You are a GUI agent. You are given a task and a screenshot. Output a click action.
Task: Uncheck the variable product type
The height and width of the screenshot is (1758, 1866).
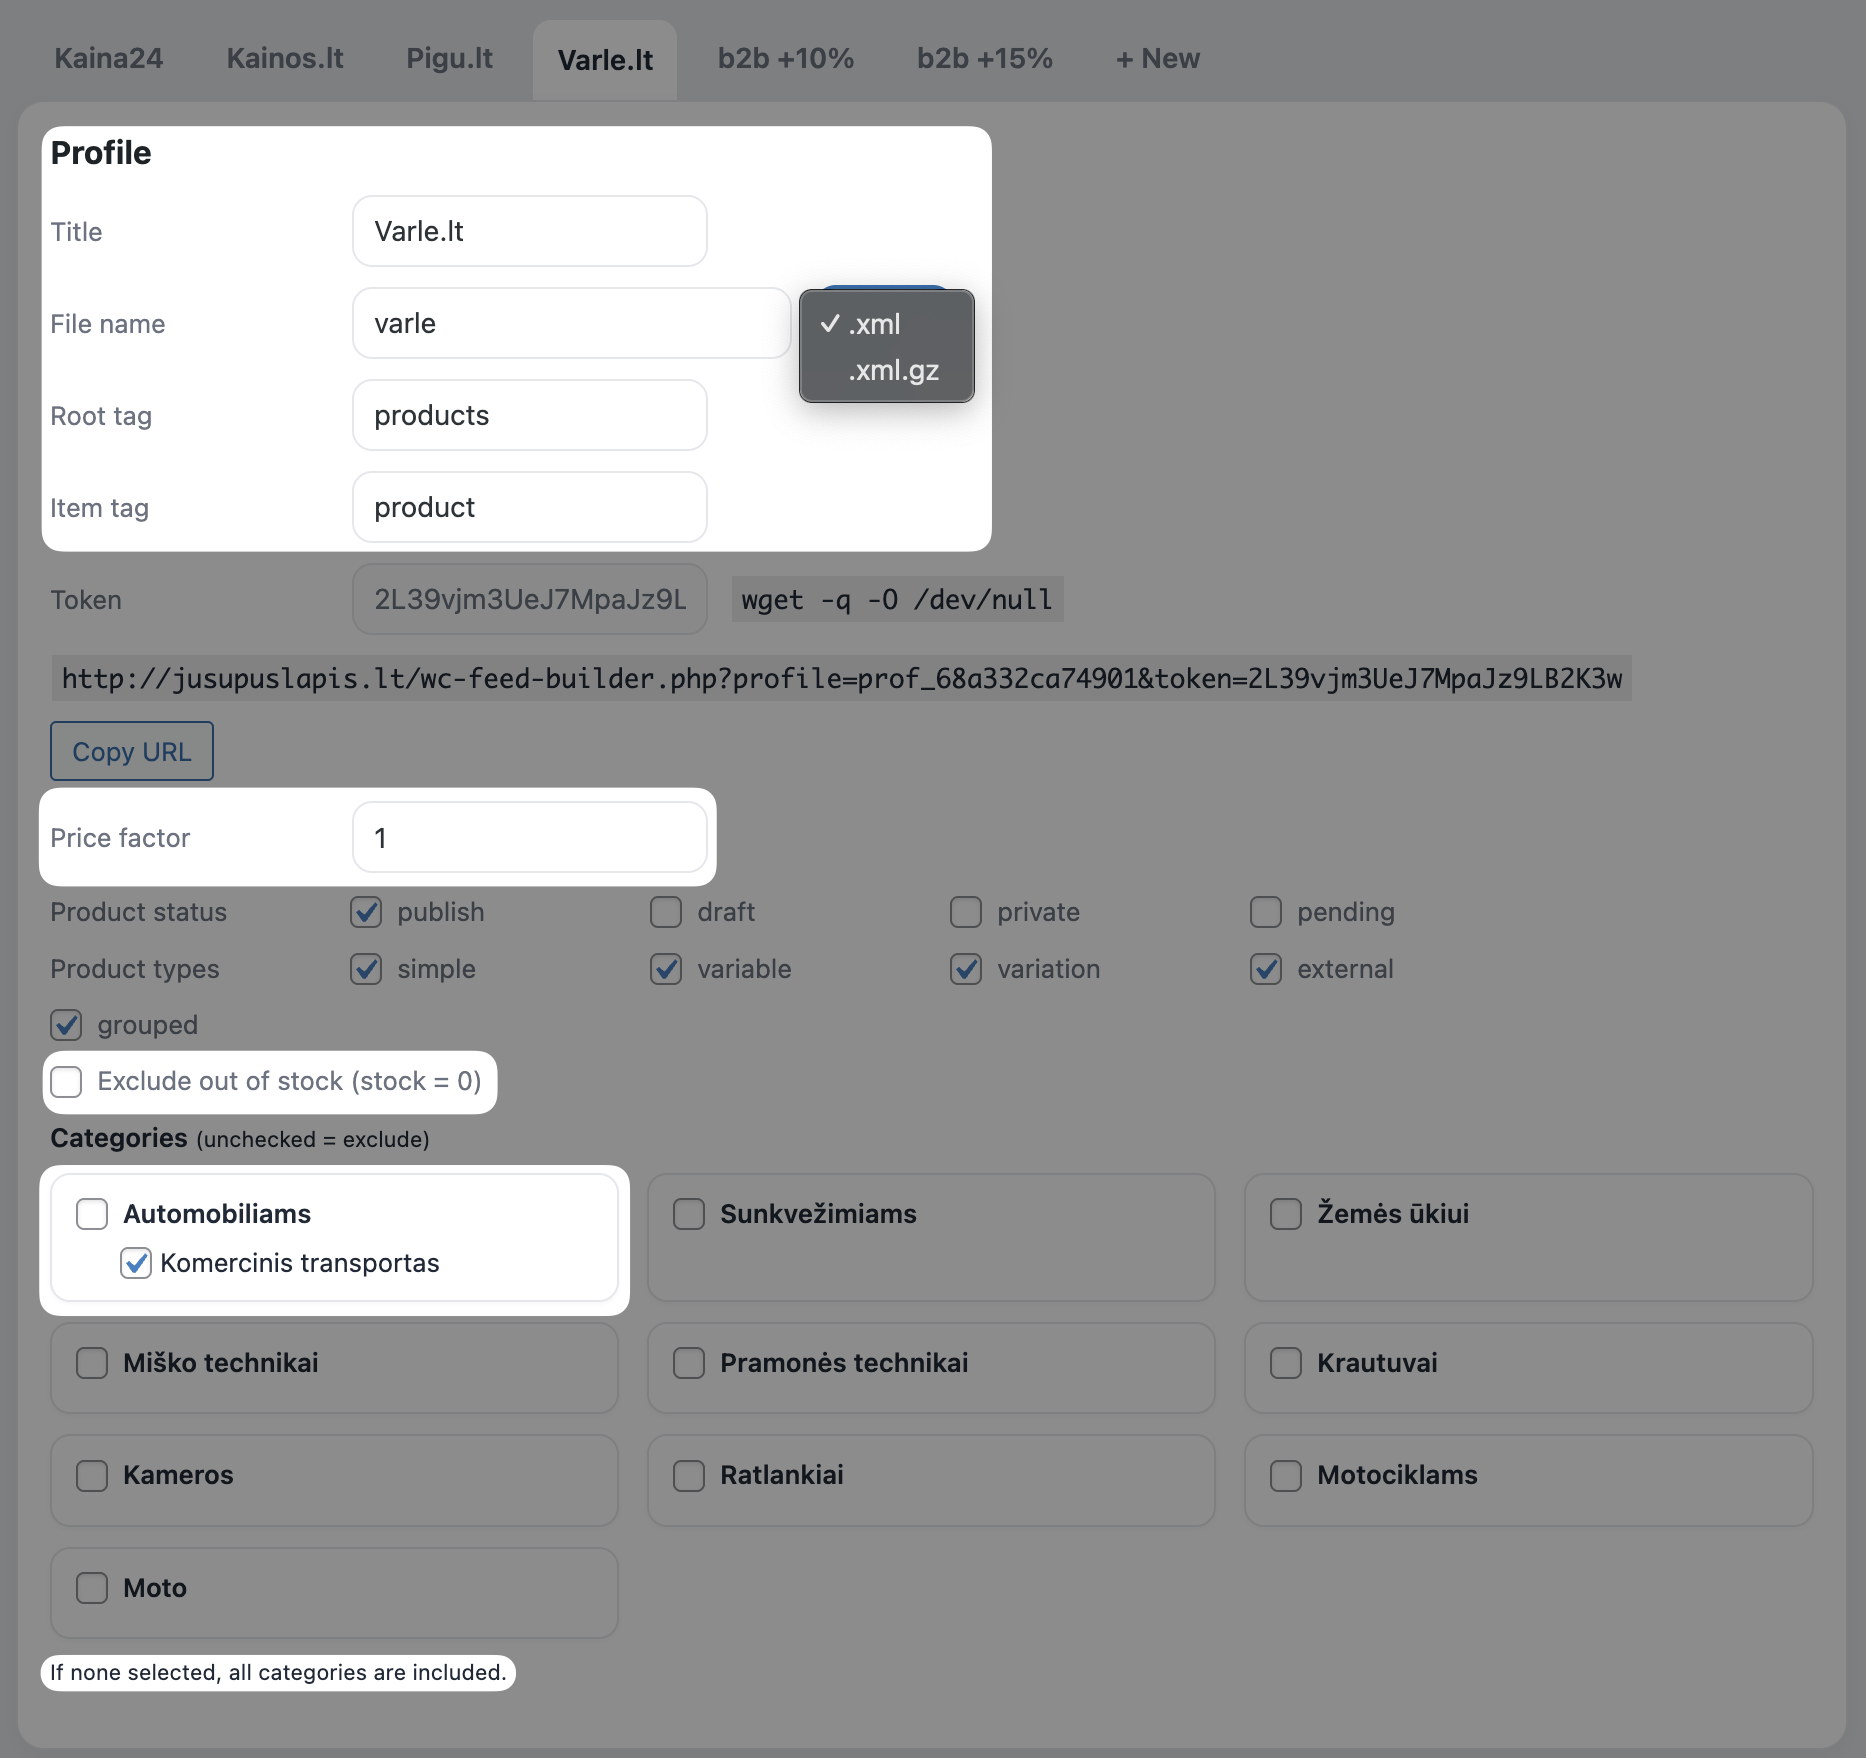[x=666, y=969]
